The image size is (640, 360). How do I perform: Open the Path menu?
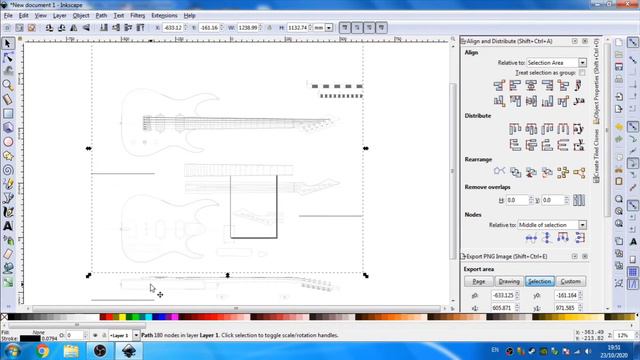[101, 16]
